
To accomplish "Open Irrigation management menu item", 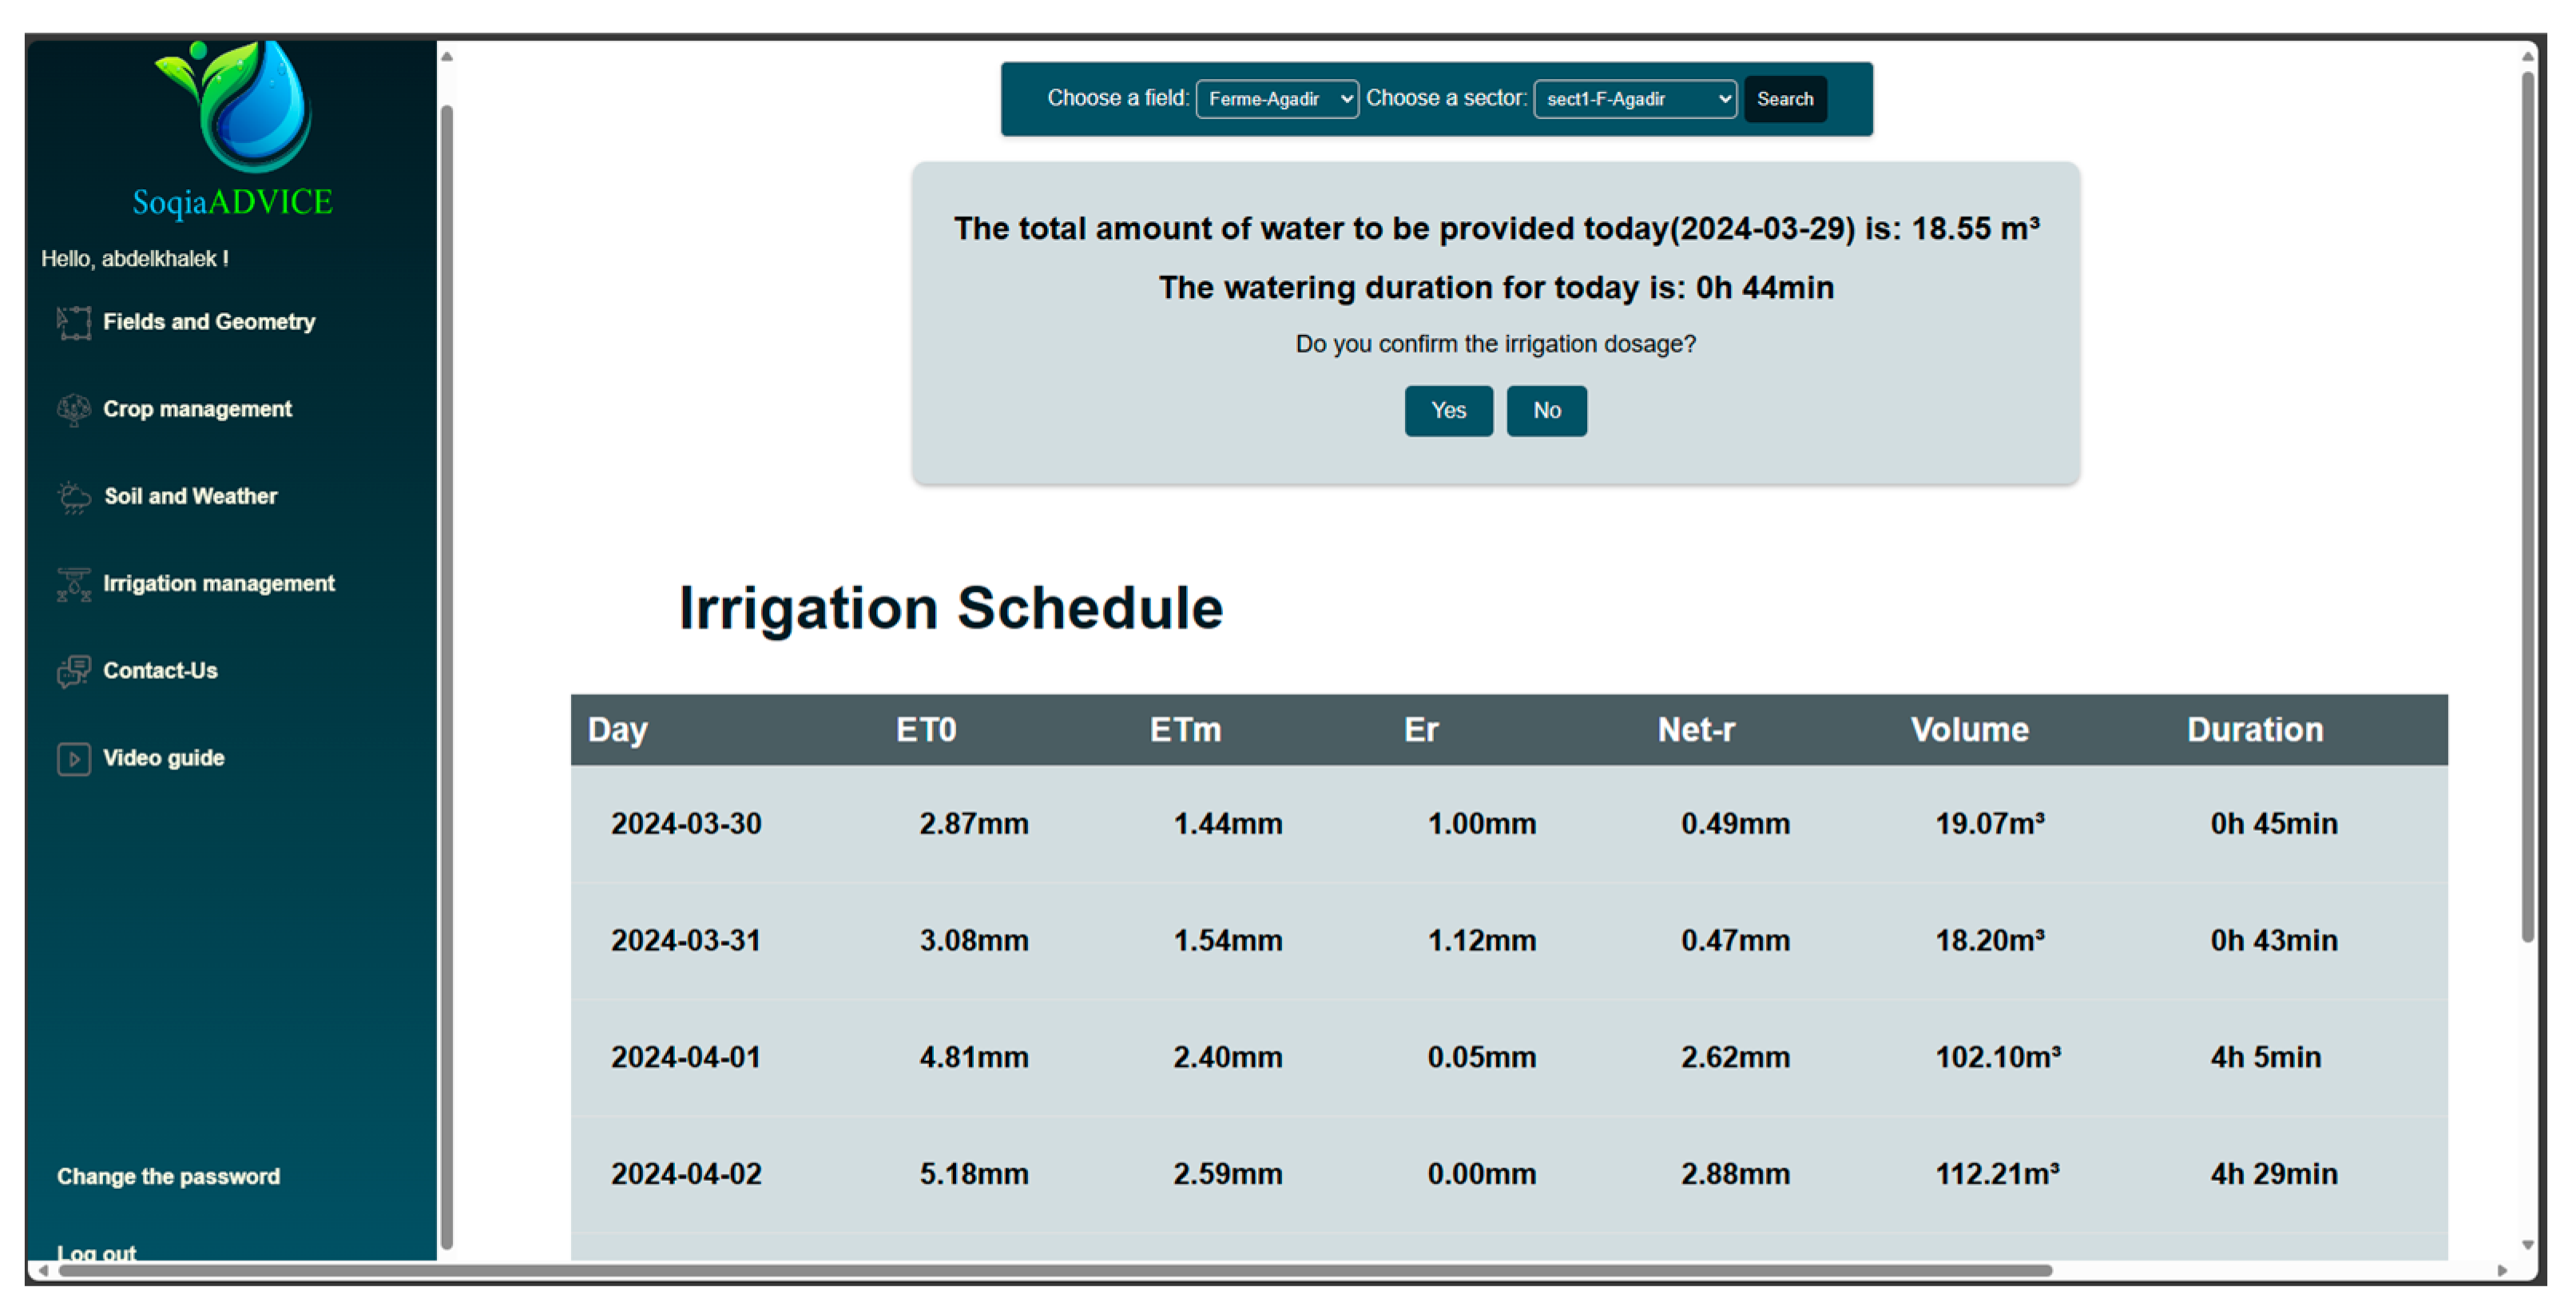I will pos(218,583).
